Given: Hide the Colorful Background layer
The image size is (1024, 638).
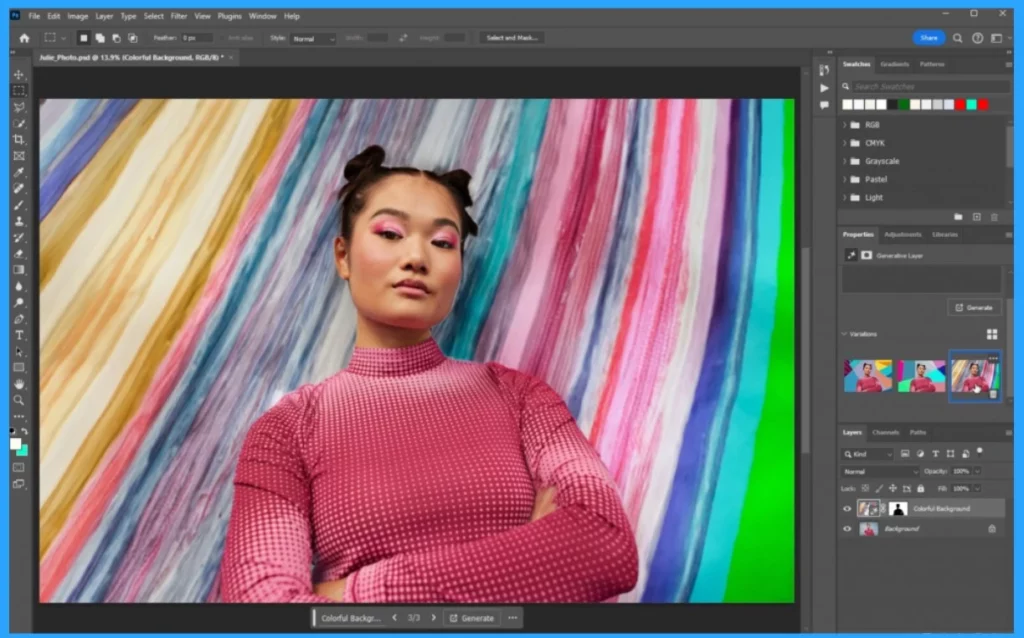Looking at the screenshot, I should pyautogui.click(x=847, y=509).
